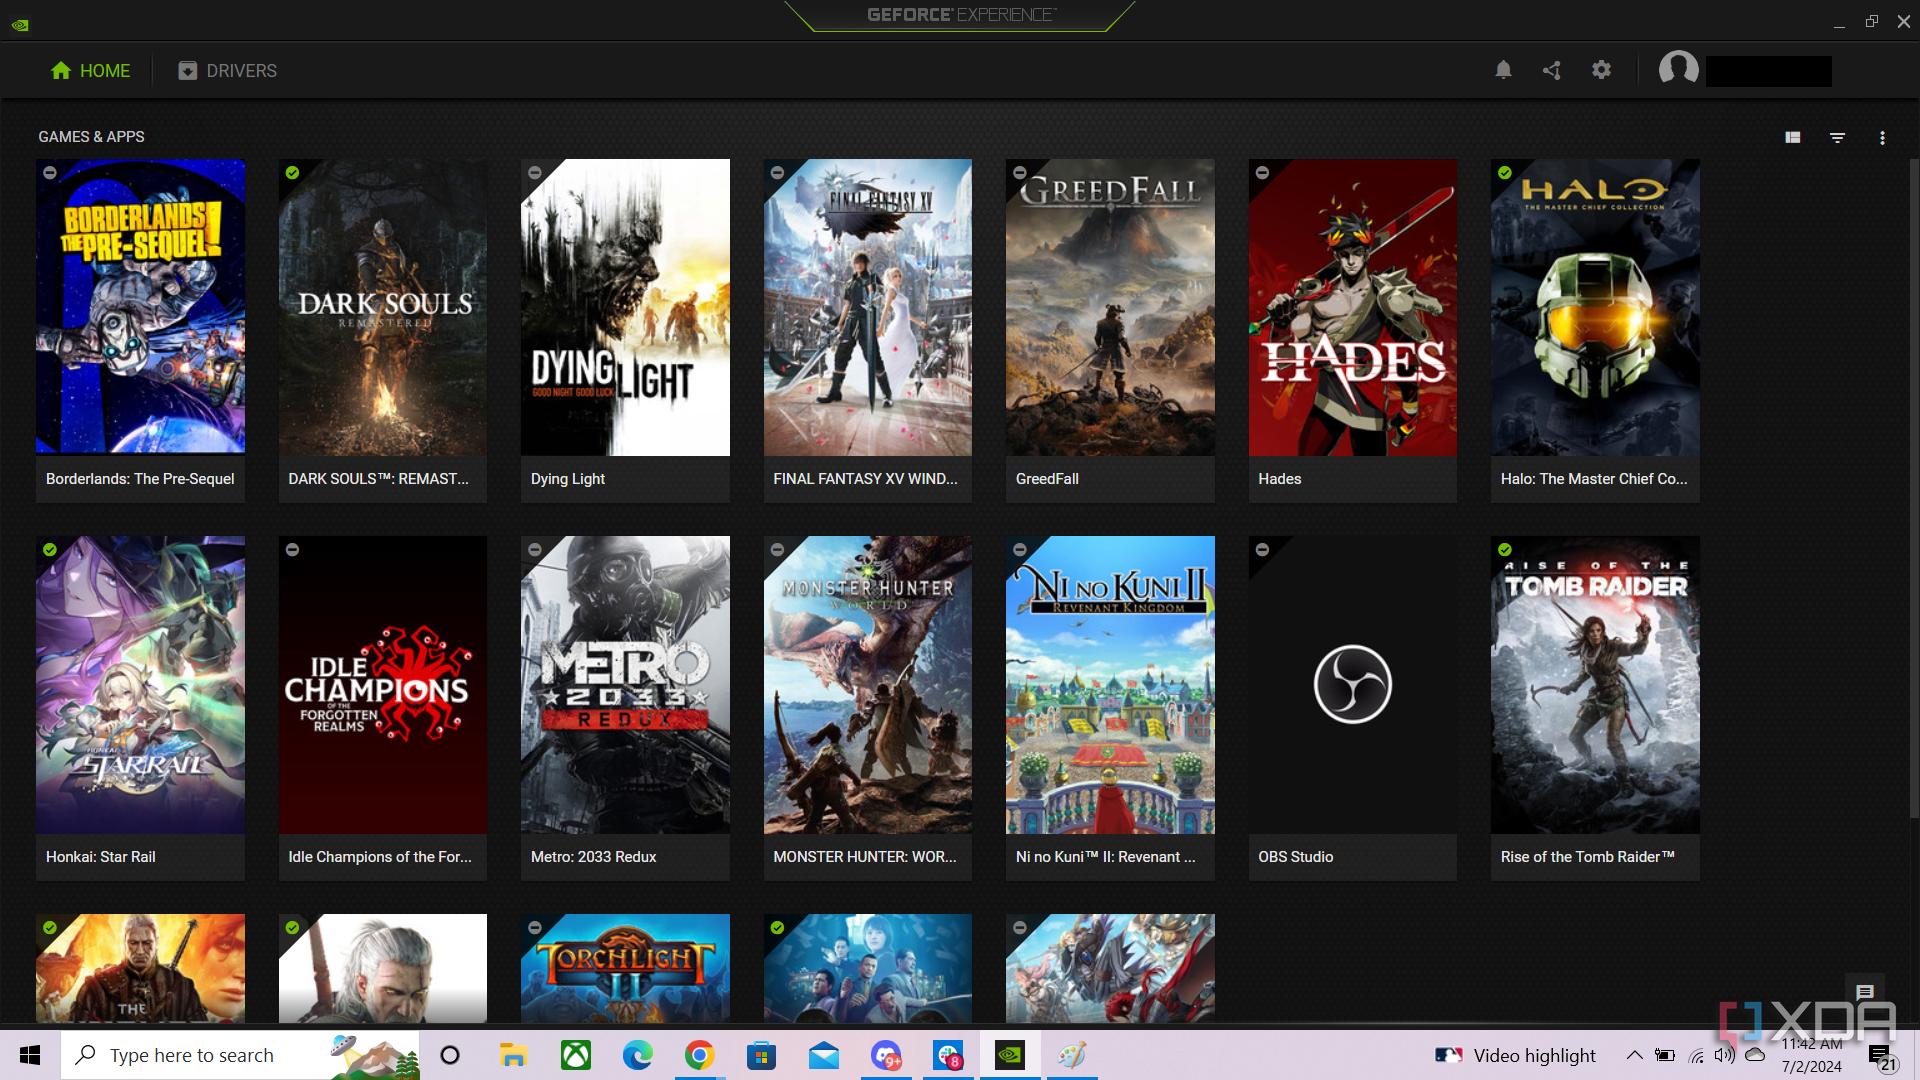The image size is (1920, 1080).
Task: Click the 'Metro: 2033 Redux' title label
Action: tap(593, 857)
